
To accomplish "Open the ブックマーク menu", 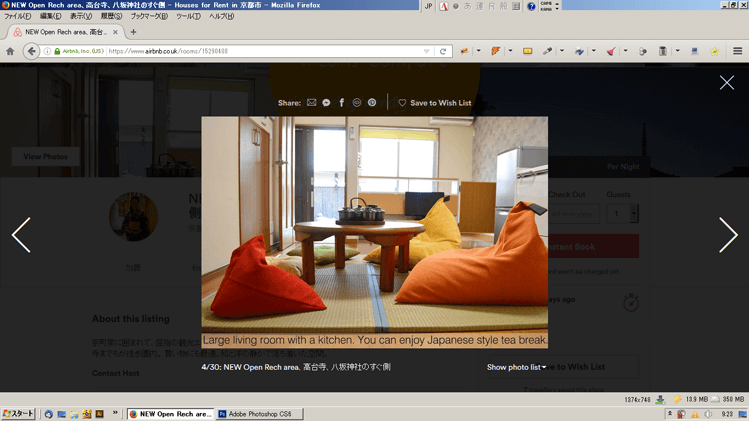I will pyautogui.click(x=149, y=17).
